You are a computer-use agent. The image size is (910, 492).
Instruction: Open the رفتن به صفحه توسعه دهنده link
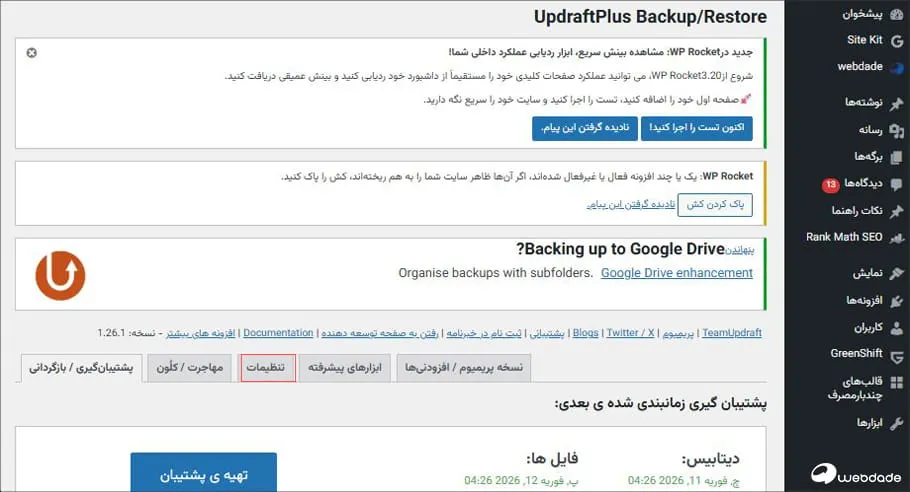coord(380,334)
